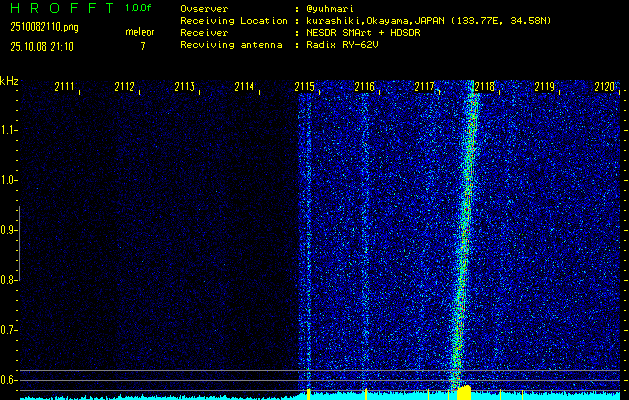629x400 pixels.
Task: Click the 0.9 frequency axis label
Action: pos(9,230)
